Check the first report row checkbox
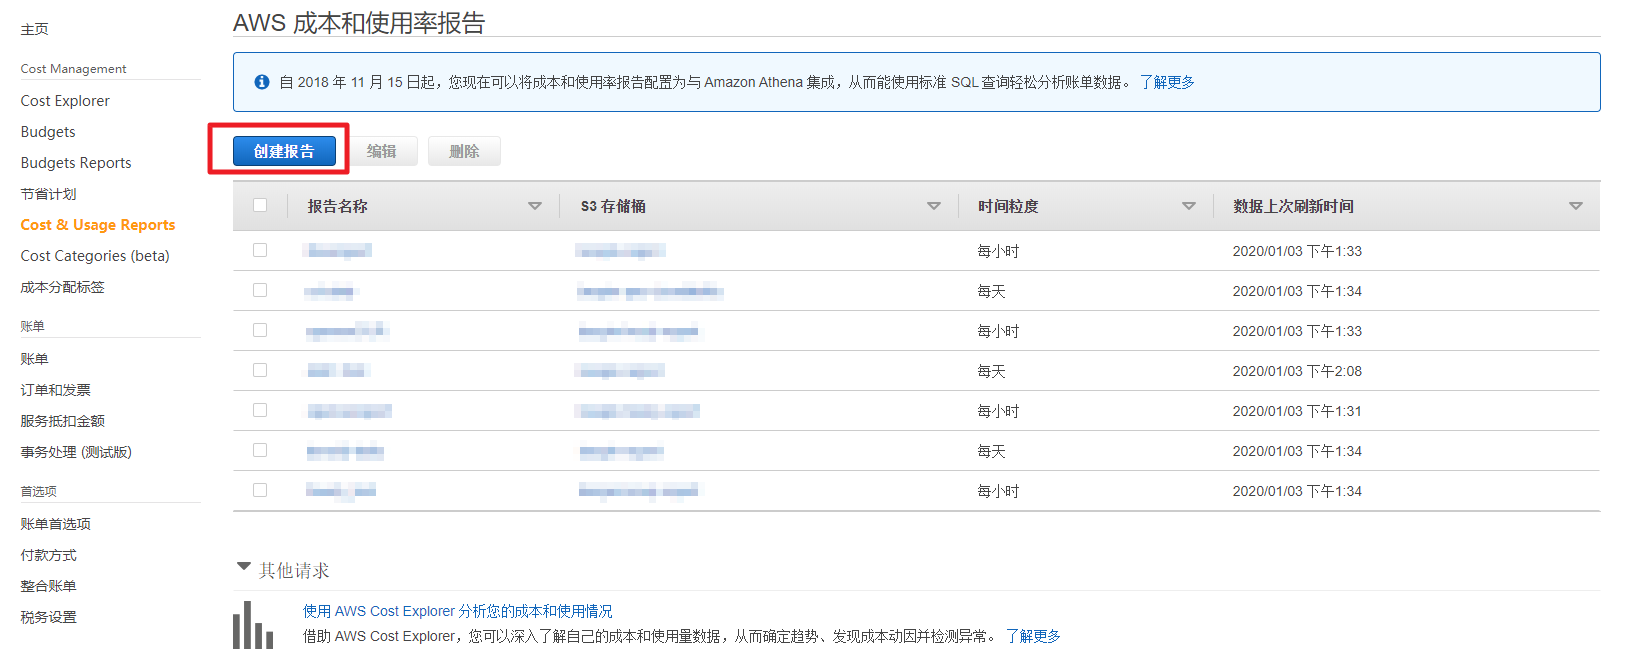Viewport: 1650px width, 657px height. pos(260,250)
